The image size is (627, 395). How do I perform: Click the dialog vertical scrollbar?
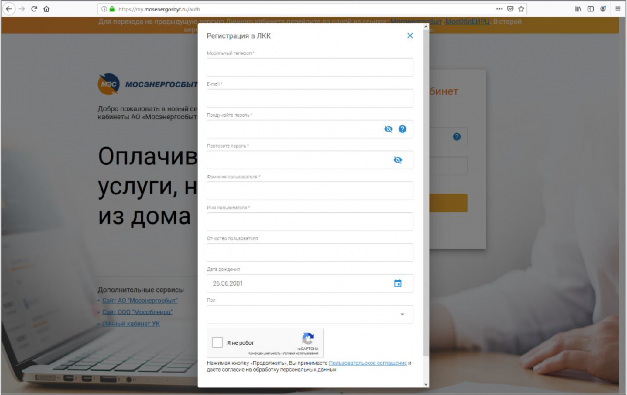click(425, 192)
